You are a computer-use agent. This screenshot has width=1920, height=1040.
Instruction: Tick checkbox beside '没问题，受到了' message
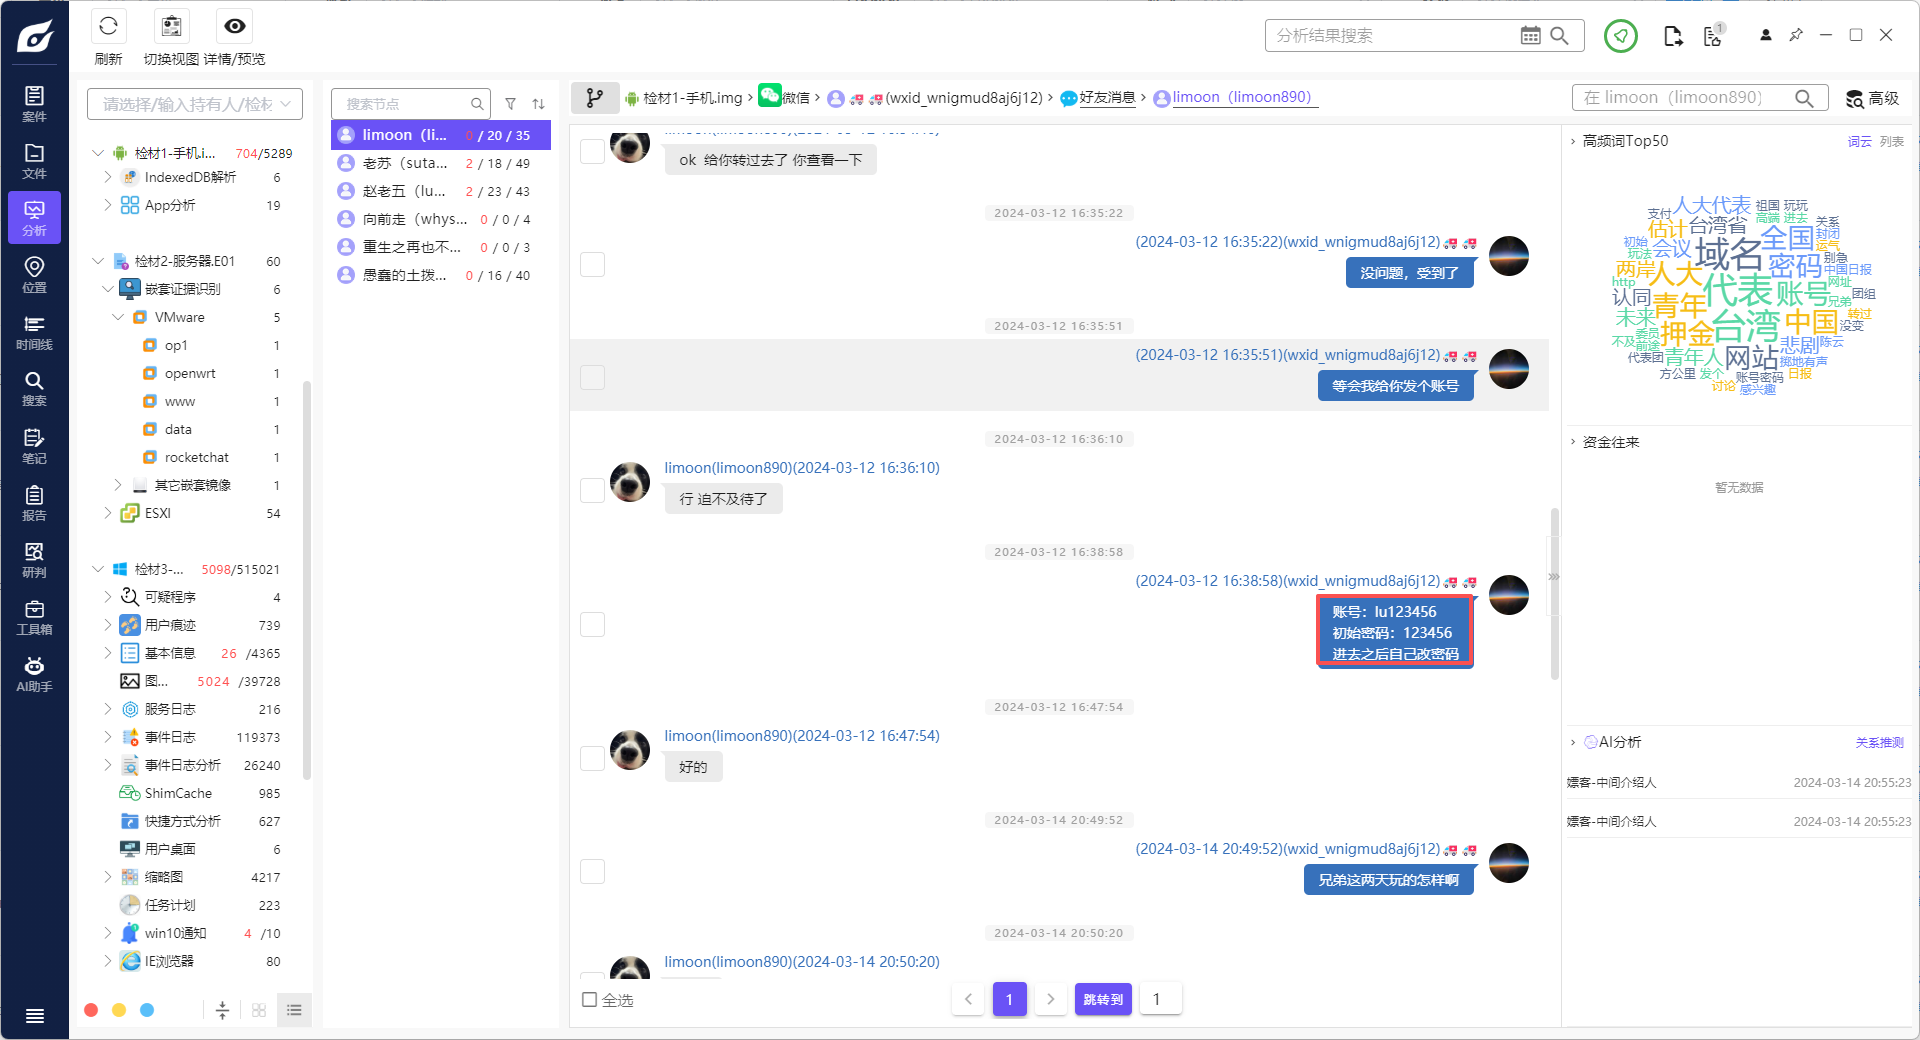point(593,264)
